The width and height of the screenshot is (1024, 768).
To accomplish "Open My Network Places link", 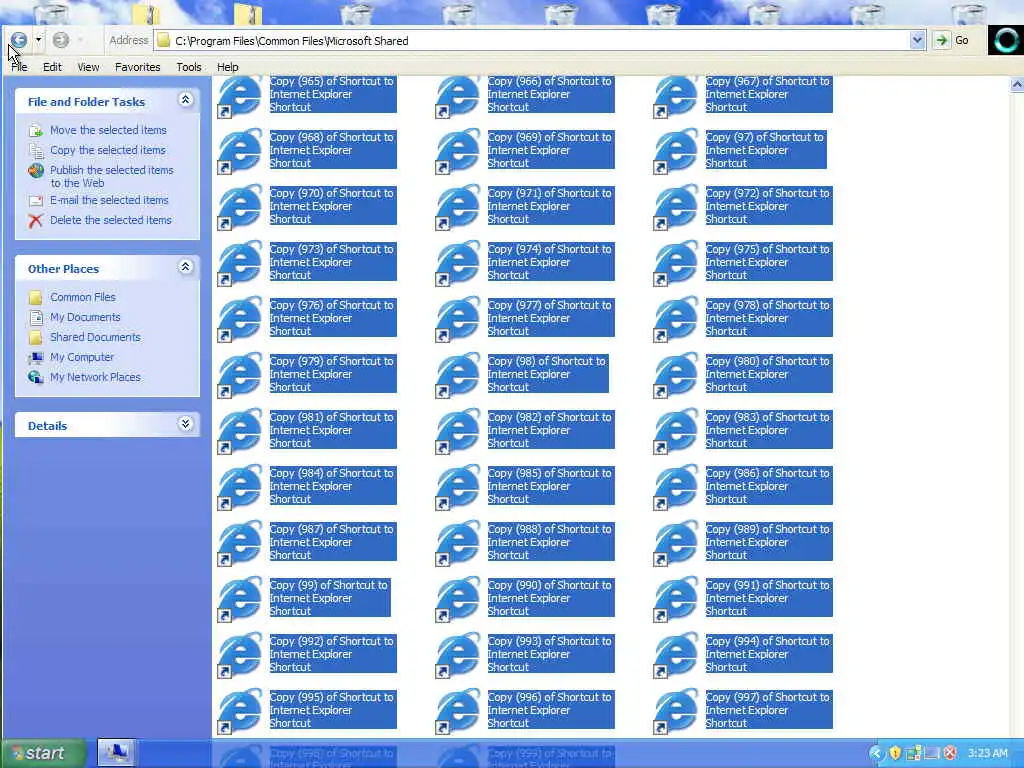I will [95, 377].
